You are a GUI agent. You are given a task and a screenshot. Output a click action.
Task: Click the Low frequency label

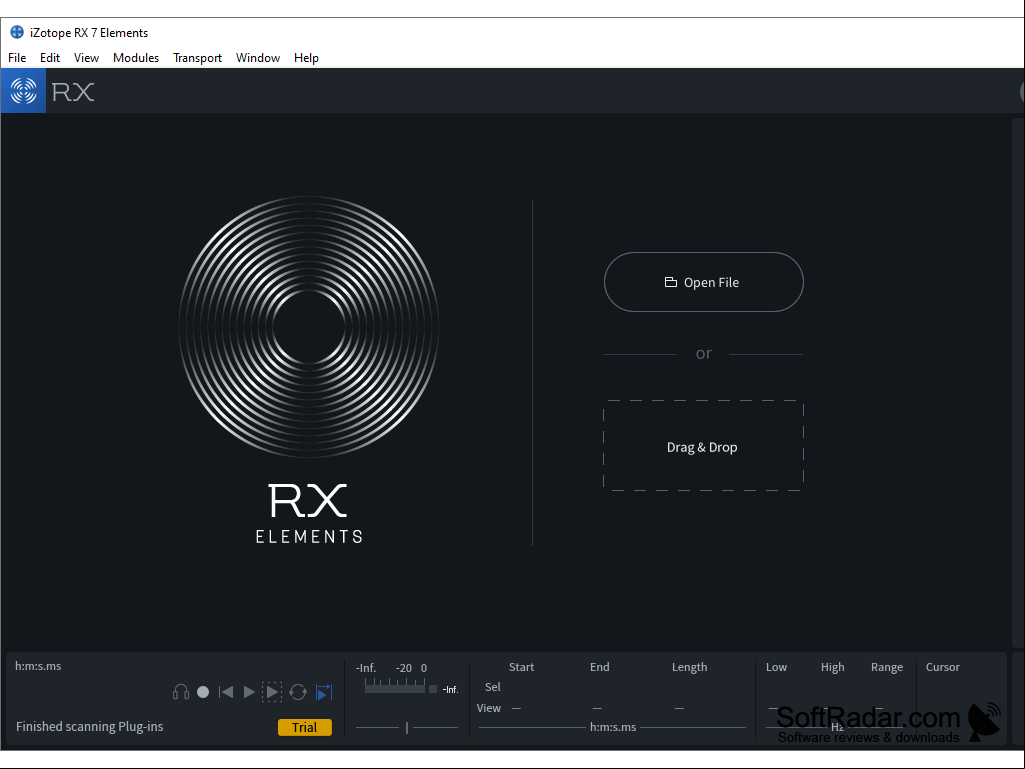coord(777,667)
